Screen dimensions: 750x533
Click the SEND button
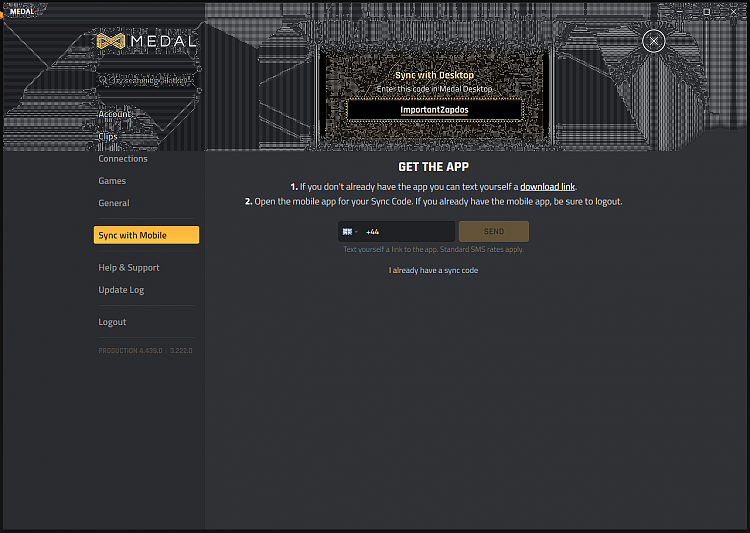pos(494,232)
